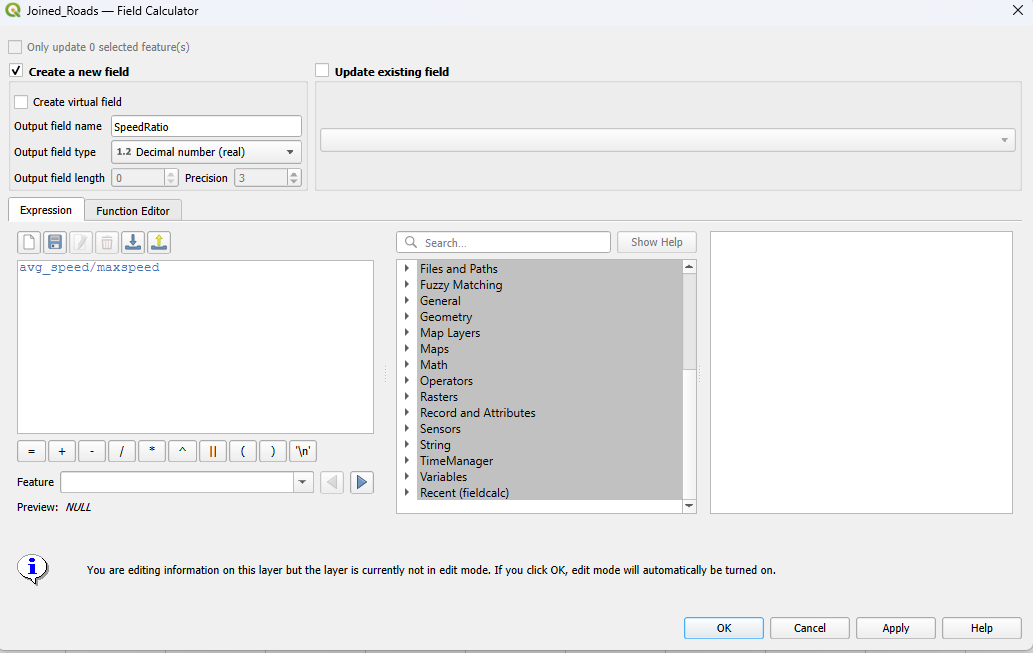Check the Update existing field checkbox

click(x=322, y=71)
